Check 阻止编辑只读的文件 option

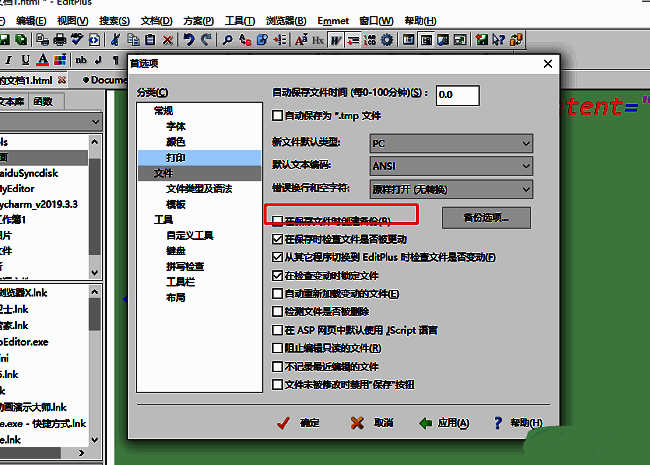[279, 348]
